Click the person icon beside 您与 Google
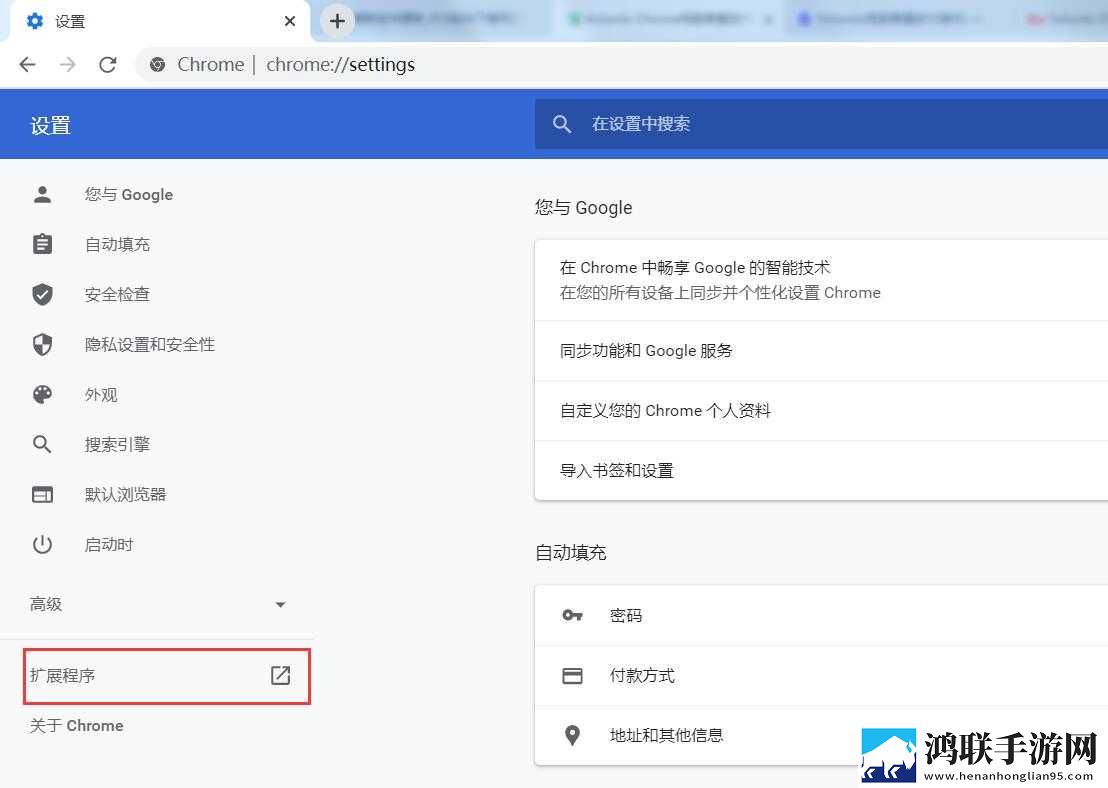The image size is (1108, 788). coord(42,194)
